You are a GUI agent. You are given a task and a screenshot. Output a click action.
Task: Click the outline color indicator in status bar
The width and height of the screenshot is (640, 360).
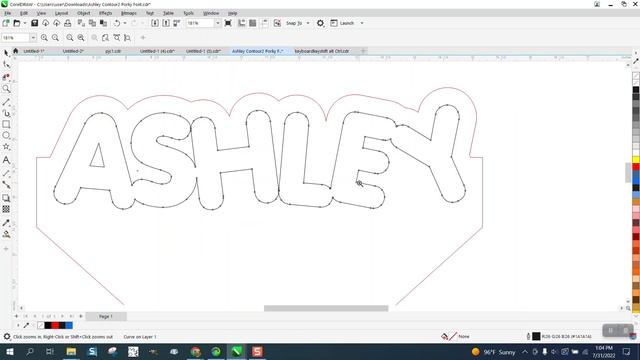pyautogui.click(x=536, y=336)
